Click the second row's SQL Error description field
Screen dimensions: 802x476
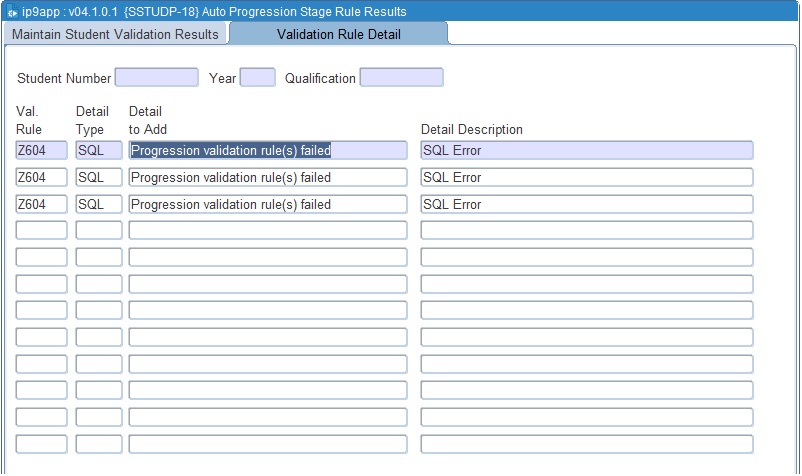(x=586, y=178)
